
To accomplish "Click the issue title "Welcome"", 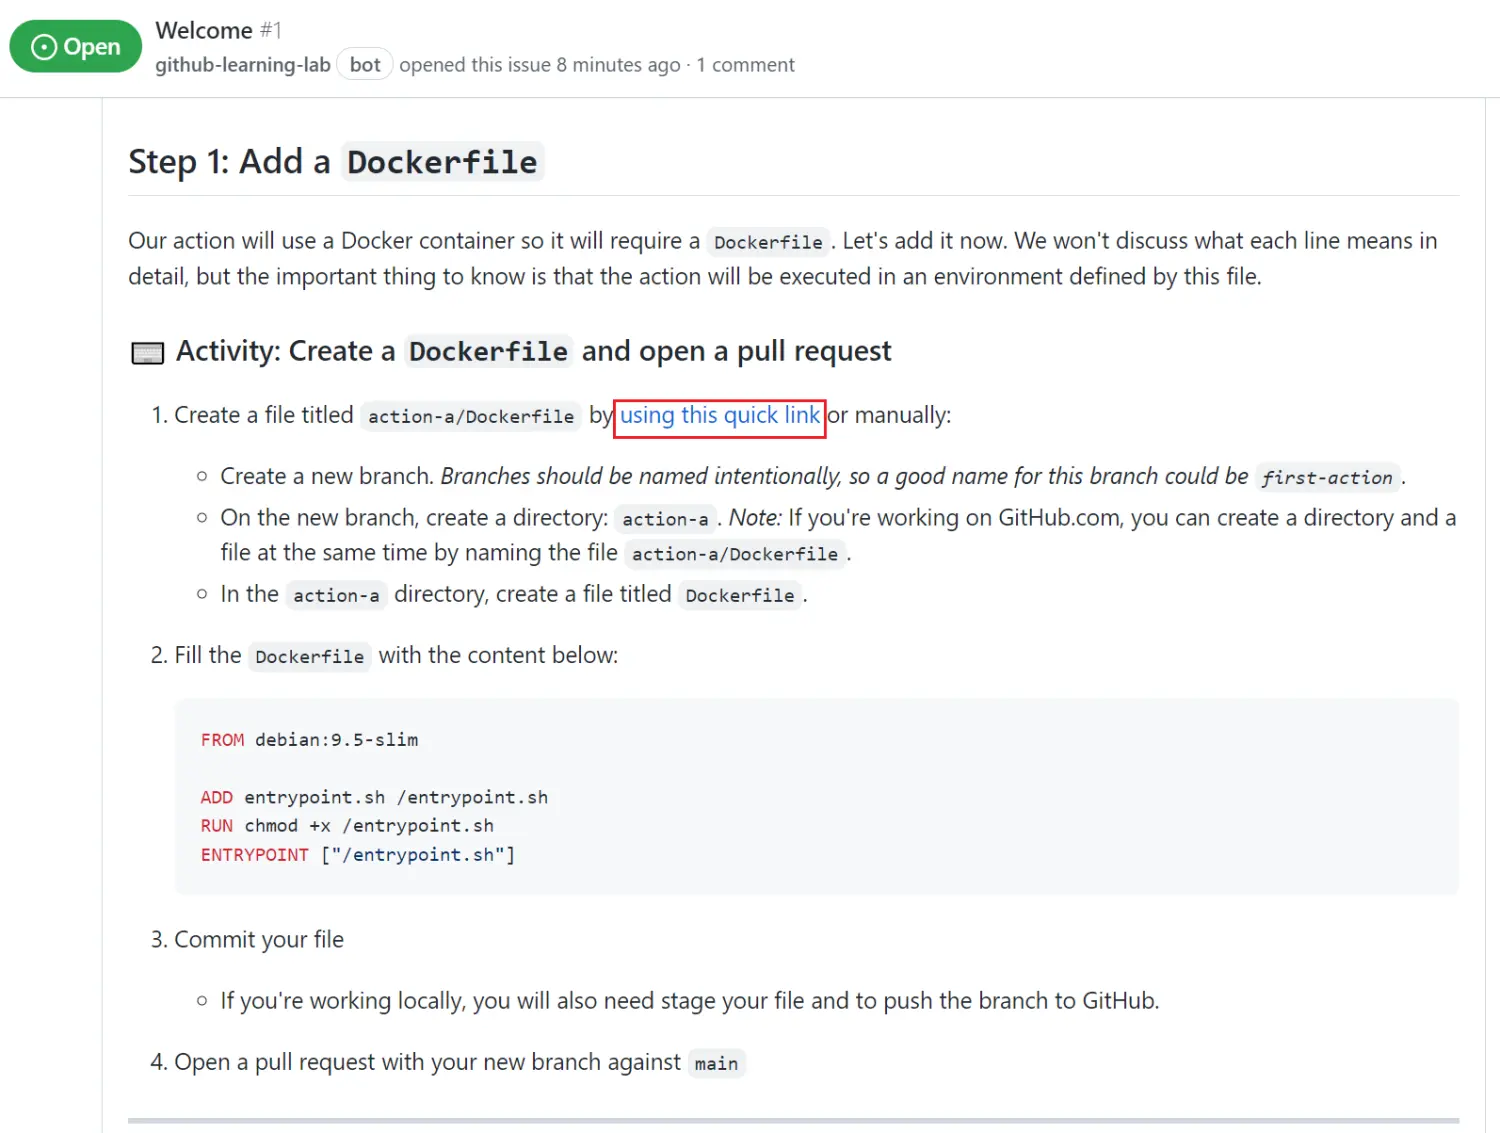I will pyautogui.click(x=204, y=30).
